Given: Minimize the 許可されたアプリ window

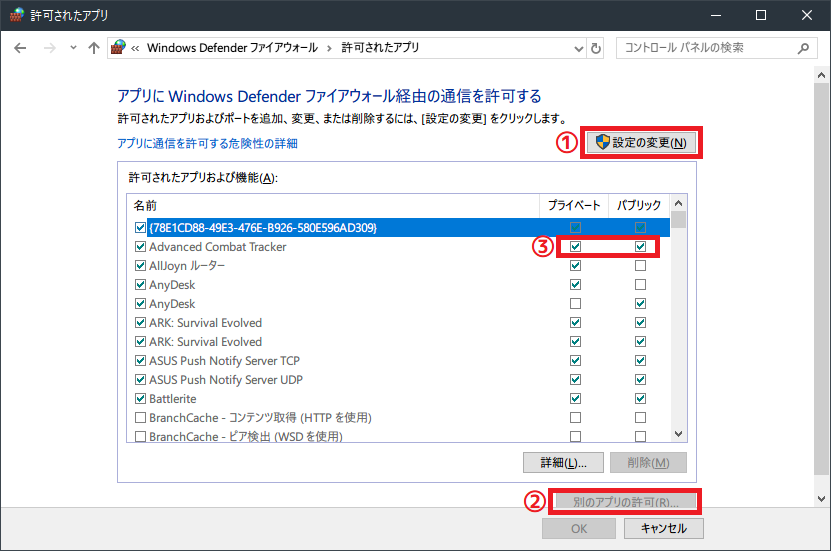Looking at the screenshot, I should 716,15.
